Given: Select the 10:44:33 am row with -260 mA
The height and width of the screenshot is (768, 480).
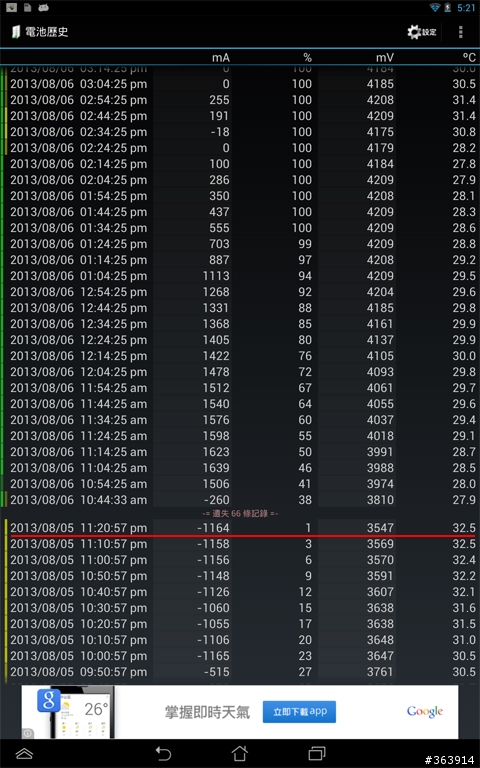Looking at the screenshot, I should 240,500.
